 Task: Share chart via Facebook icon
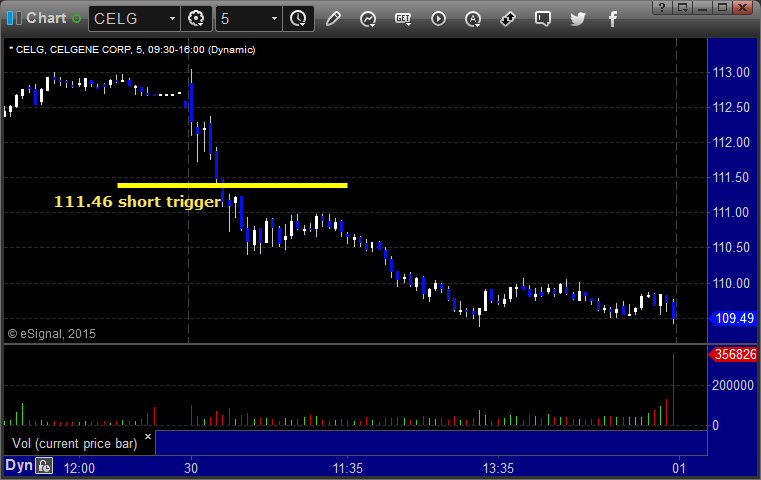tap(612, 19)
